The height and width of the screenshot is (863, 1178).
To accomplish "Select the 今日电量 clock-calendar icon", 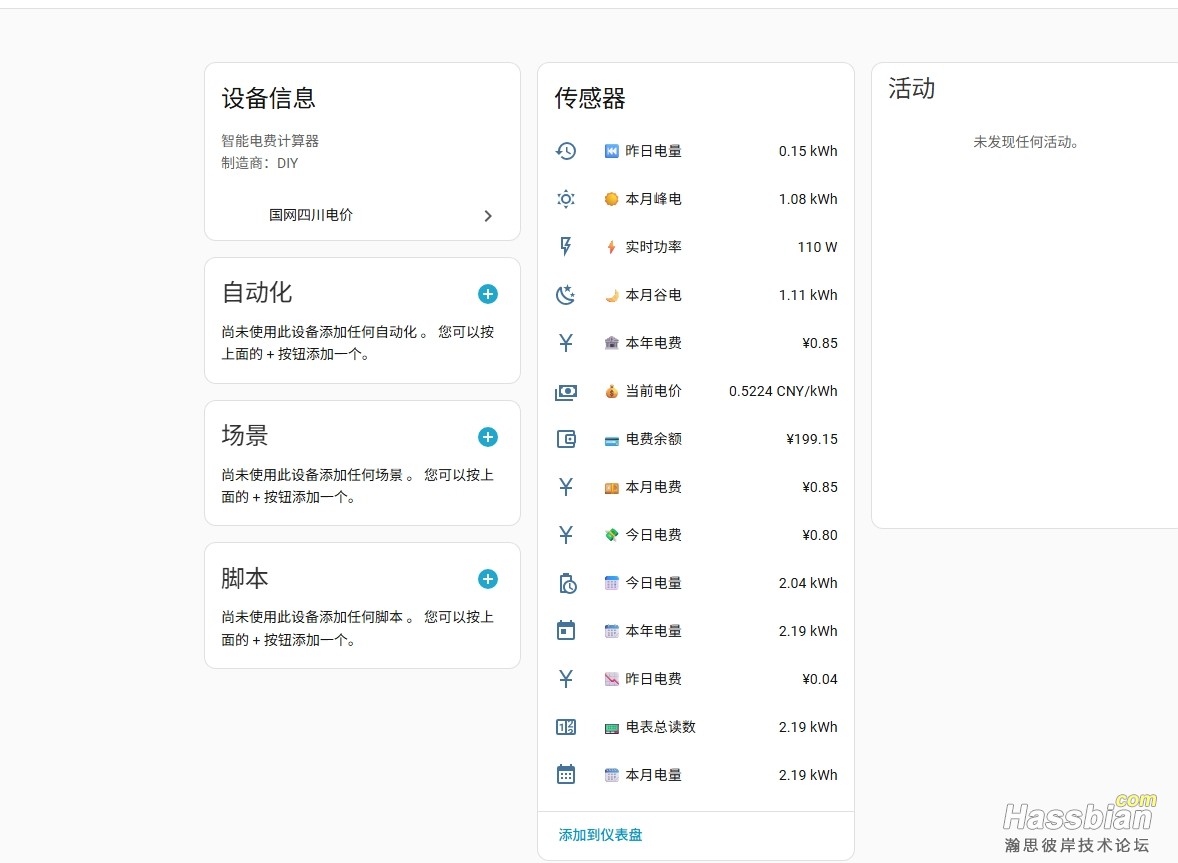I will coord(566,583).
